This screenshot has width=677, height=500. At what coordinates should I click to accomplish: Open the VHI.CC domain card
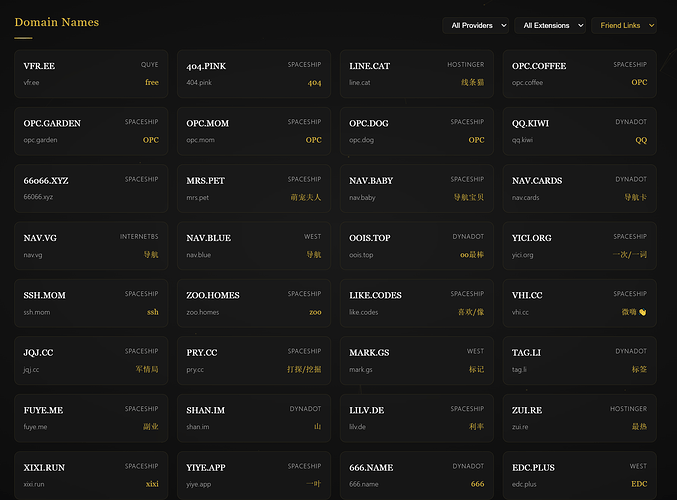579,303
